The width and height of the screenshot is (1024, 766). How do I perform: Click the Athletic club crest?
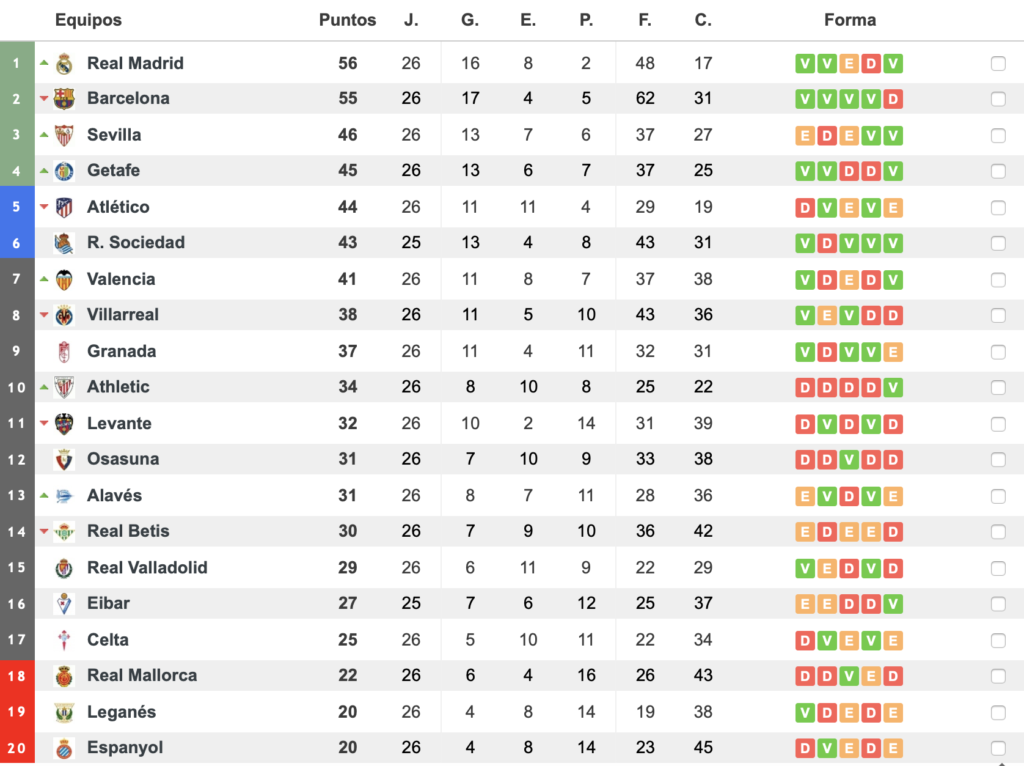64,387
